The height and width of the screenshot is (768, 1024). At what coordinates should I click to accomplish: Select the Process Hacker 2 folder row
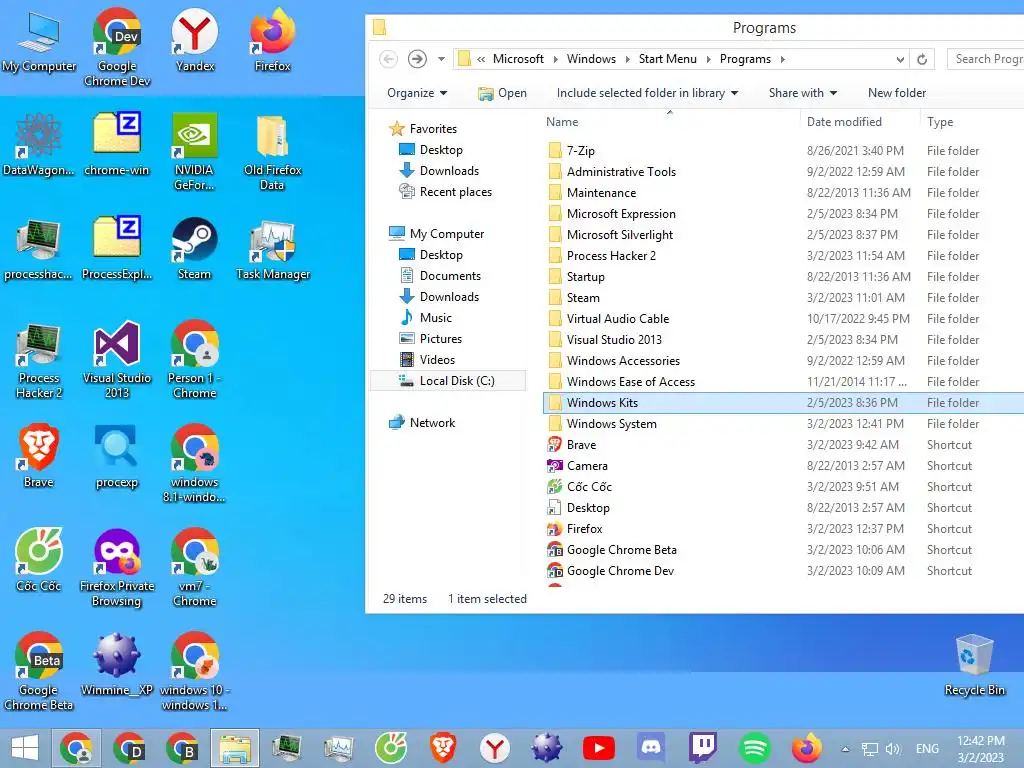[x=783, y=255]
